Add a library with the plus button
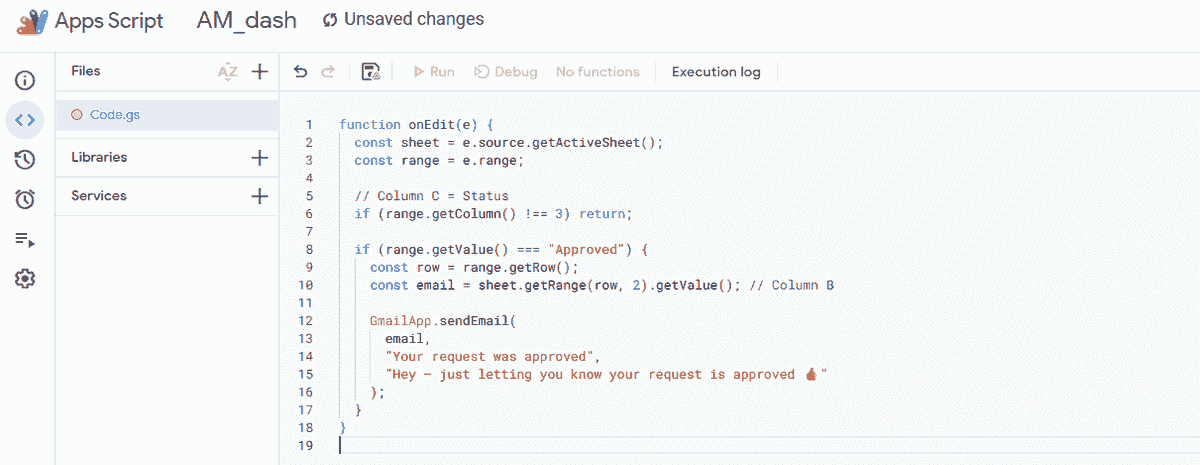Viewport: 1200px width, 465px height. [260, 158]
